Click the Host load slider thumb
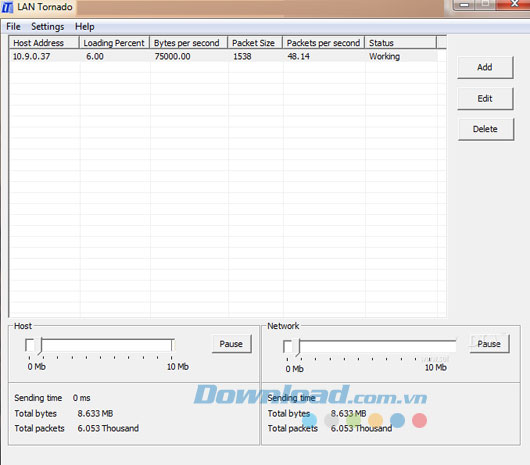 click(x=39, y=346)
